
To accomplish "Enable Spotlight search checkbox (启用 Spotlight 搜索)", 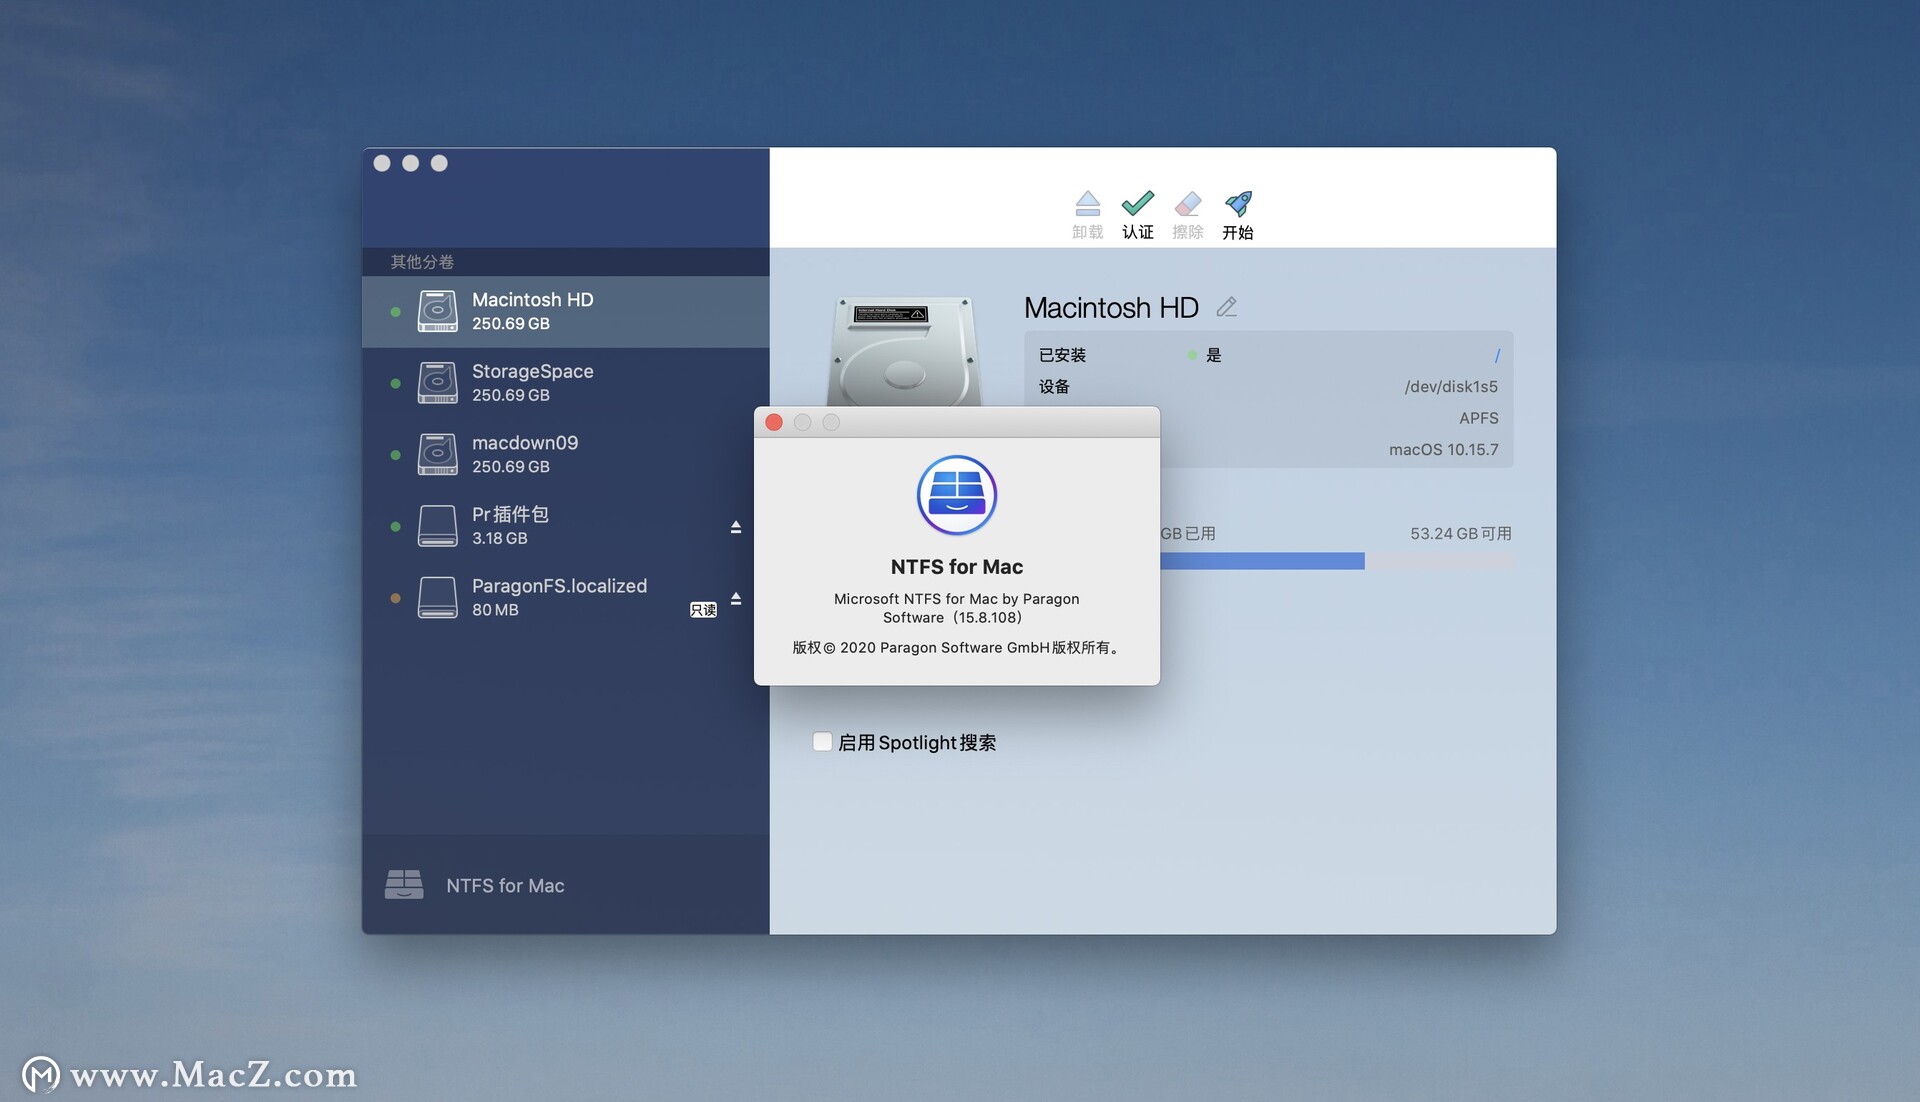I will pyautogui.click(x=822, y=742).
